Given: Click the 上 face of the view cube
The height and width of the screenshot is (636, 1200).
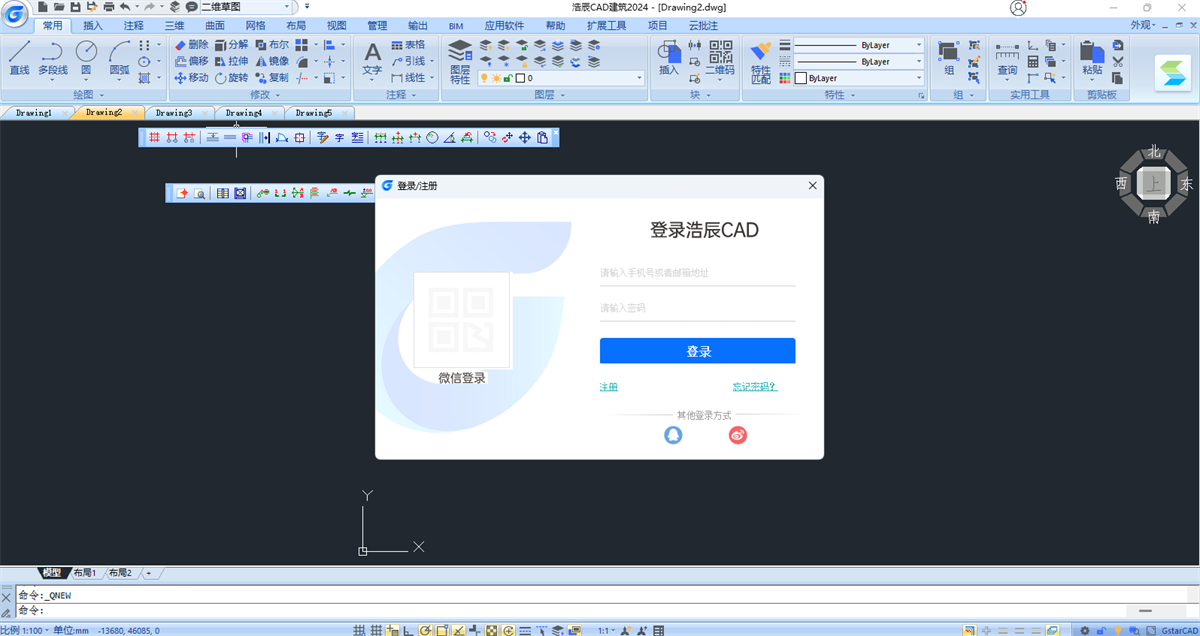Looking at the screenshot, I should tap(1155, 184).
